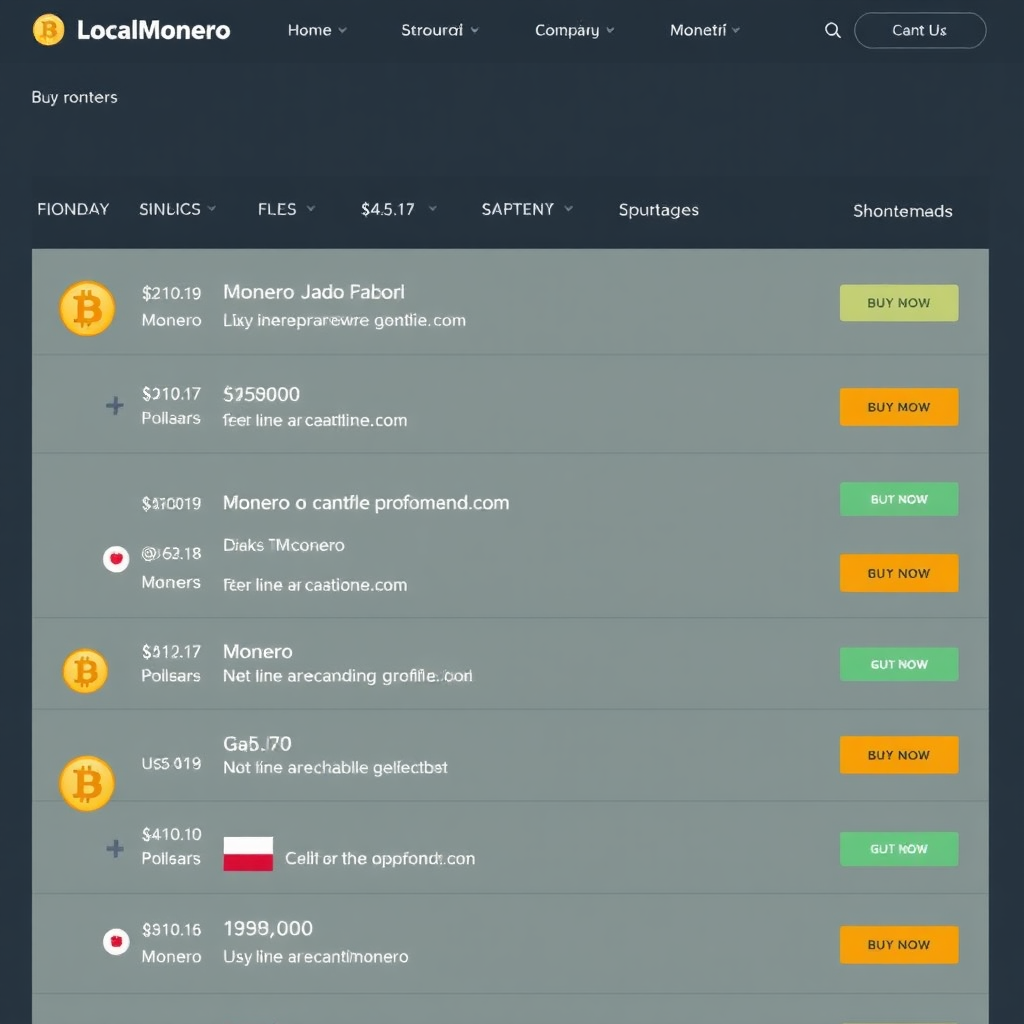Expand the Strourai menu chevron

475,30
